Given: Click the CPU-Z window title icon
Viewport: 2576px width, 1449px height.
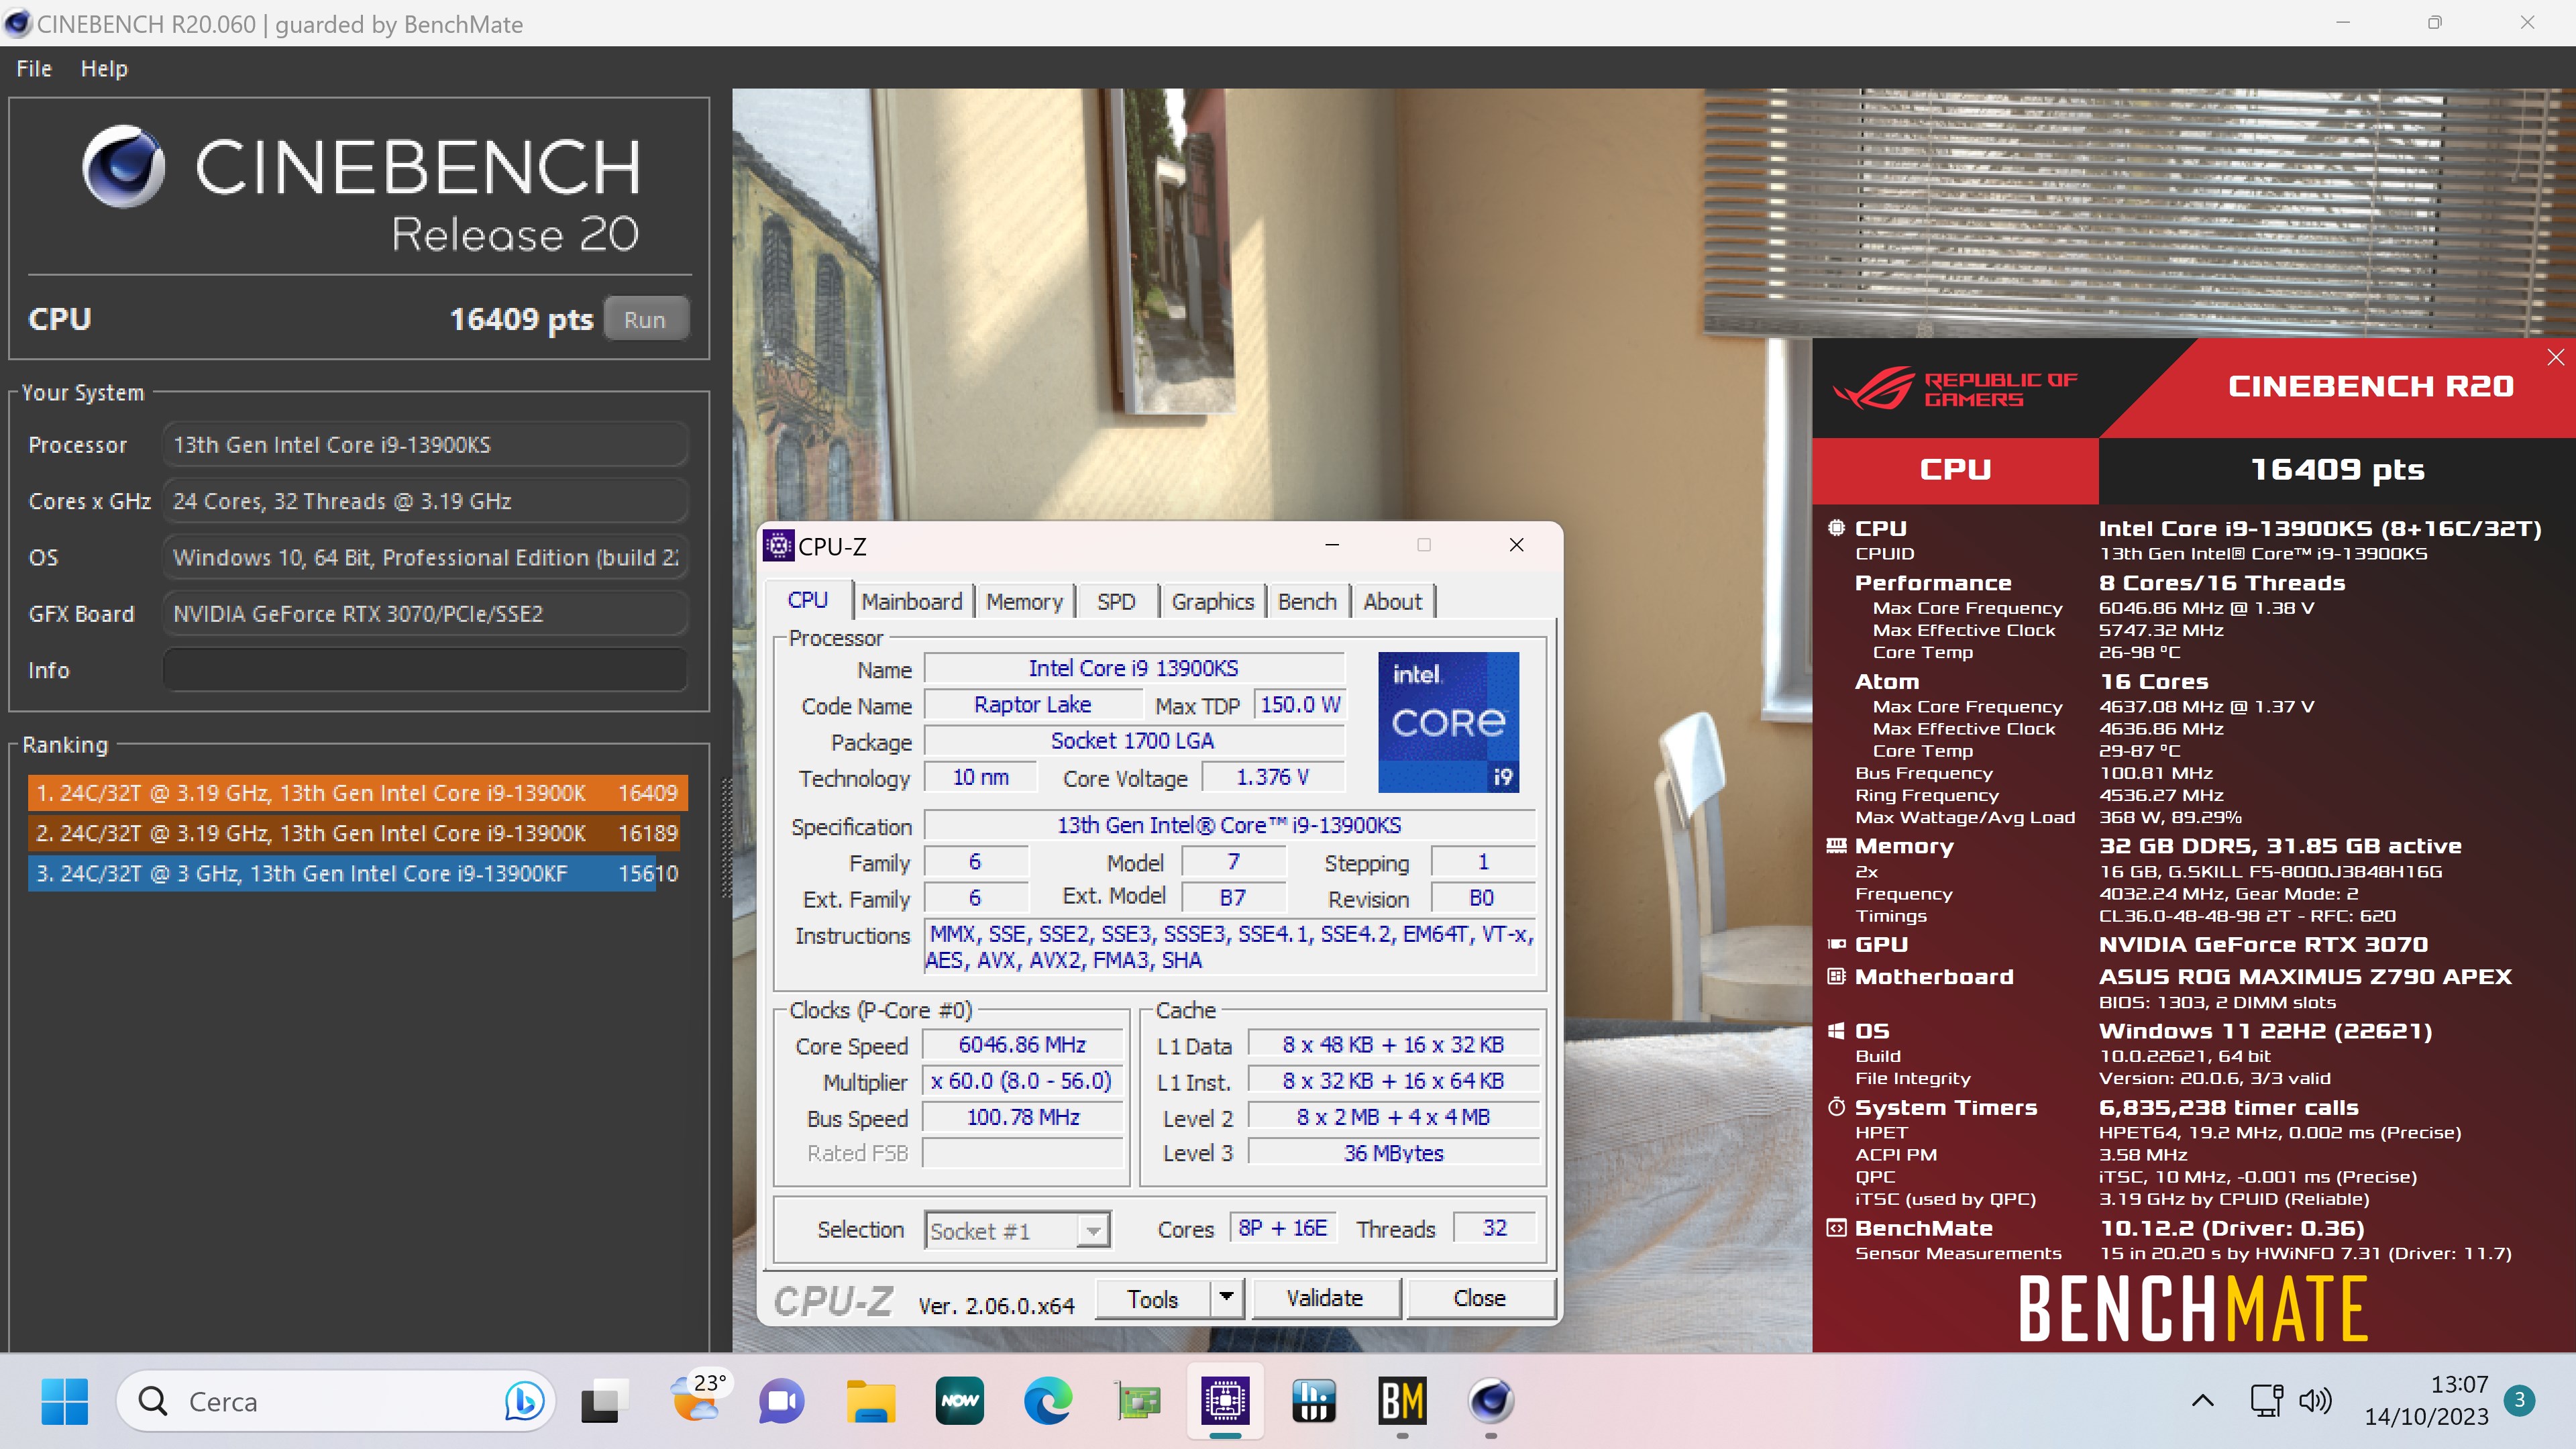Looking at the screenshot, I should (x=778, y=546).
